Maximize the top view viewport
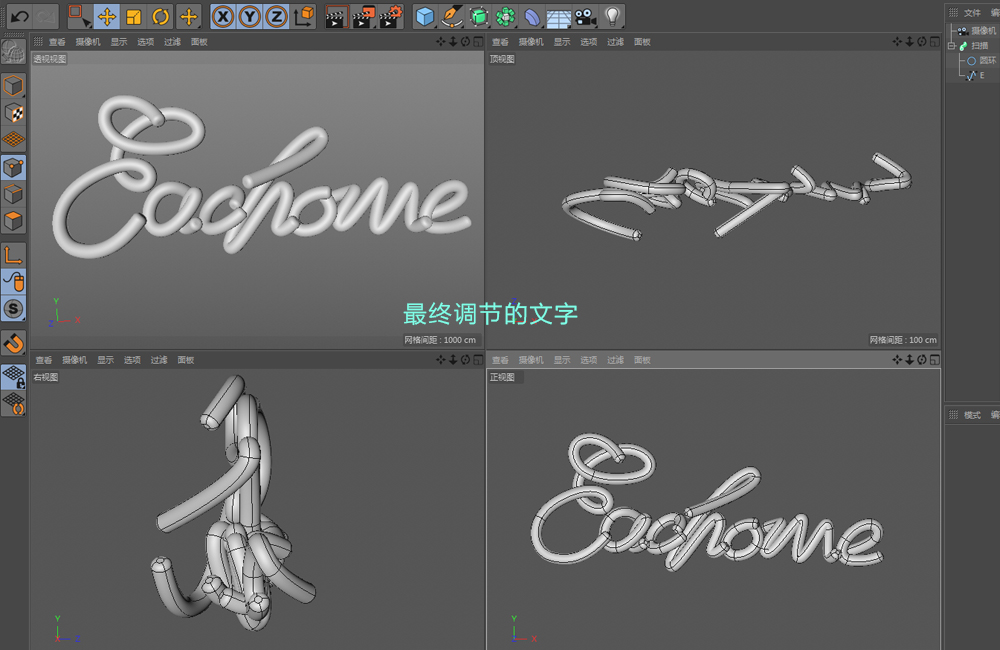The height and width of the screenshot is (650, 1000). click(934, 41)
